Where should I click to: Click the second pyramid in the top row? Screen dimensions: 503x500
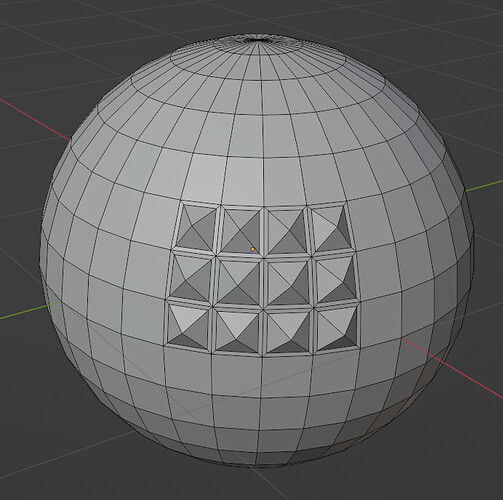240,230
